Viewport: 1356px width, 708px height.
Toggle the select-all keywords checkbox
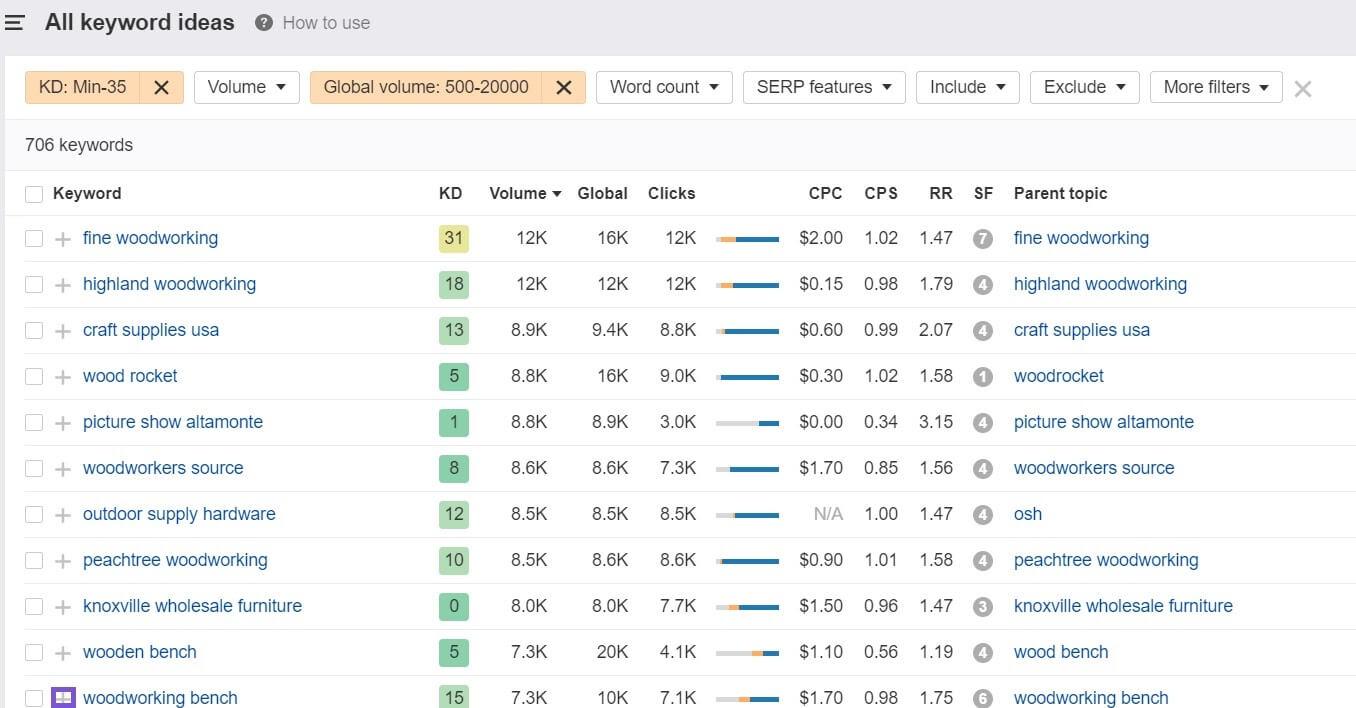(x=34, y=194)
